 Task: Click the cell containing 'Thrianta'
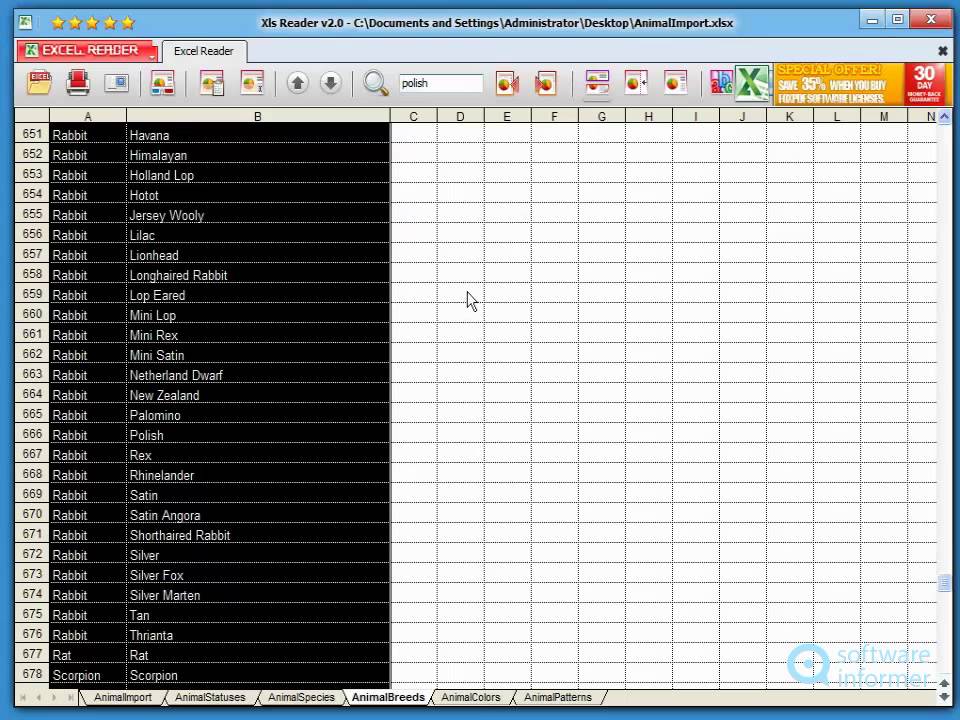click(x=258, y=635)
